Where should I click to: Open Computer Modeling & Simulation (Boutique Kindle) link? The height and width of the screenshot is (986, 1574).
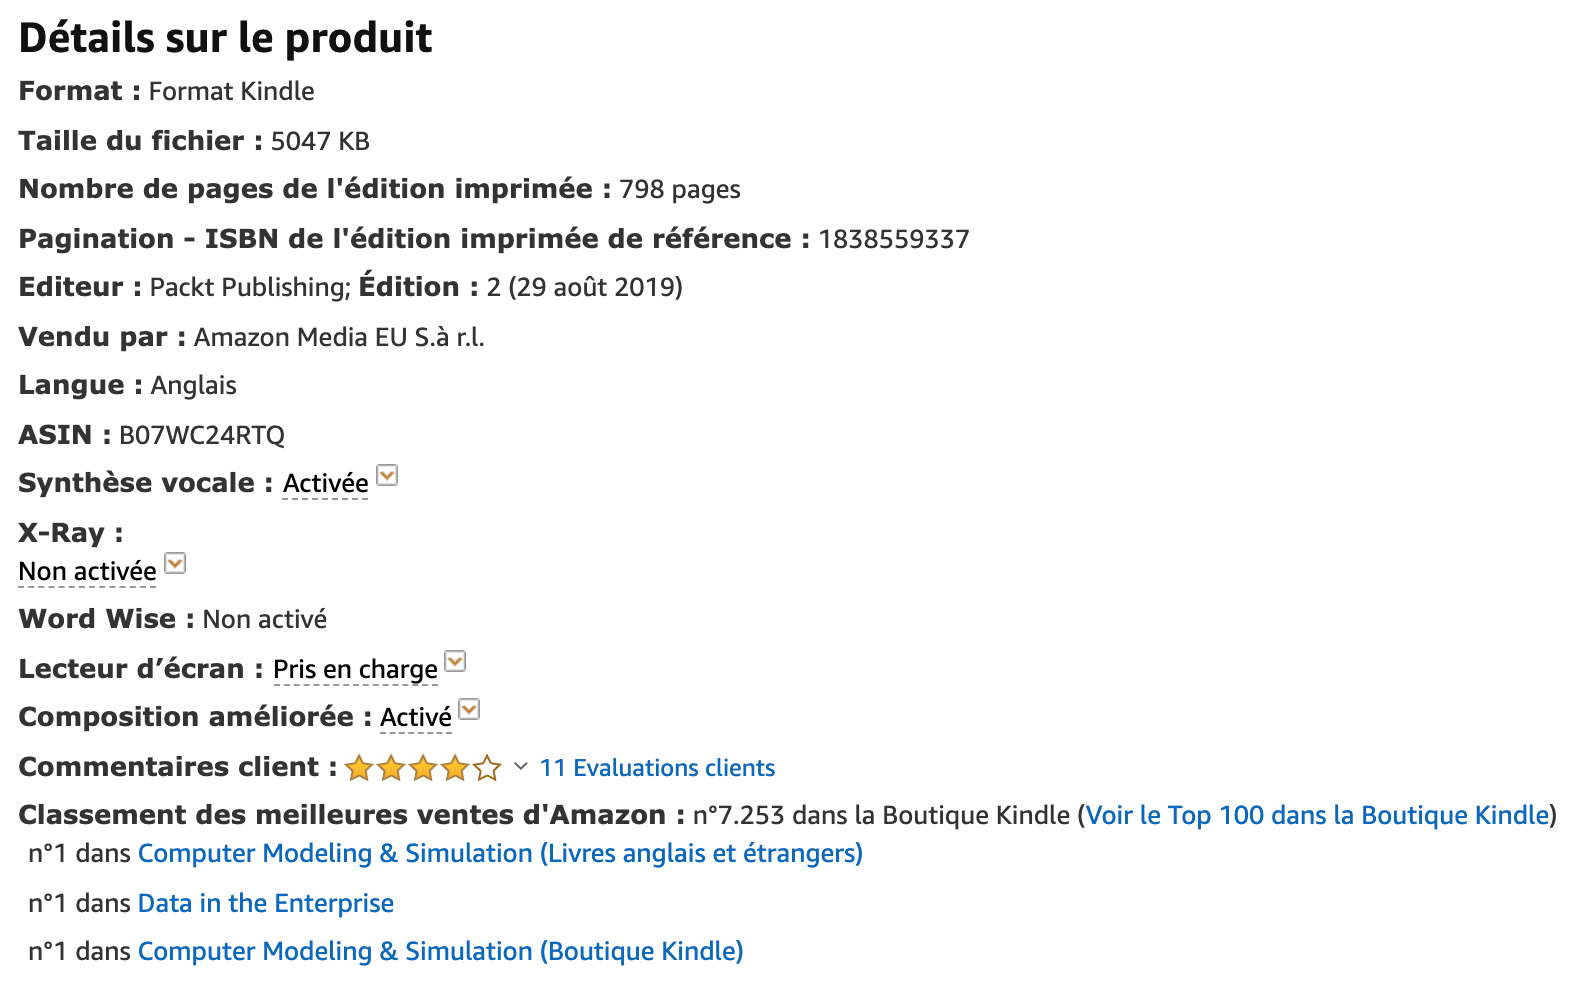[x=441, y=952]
